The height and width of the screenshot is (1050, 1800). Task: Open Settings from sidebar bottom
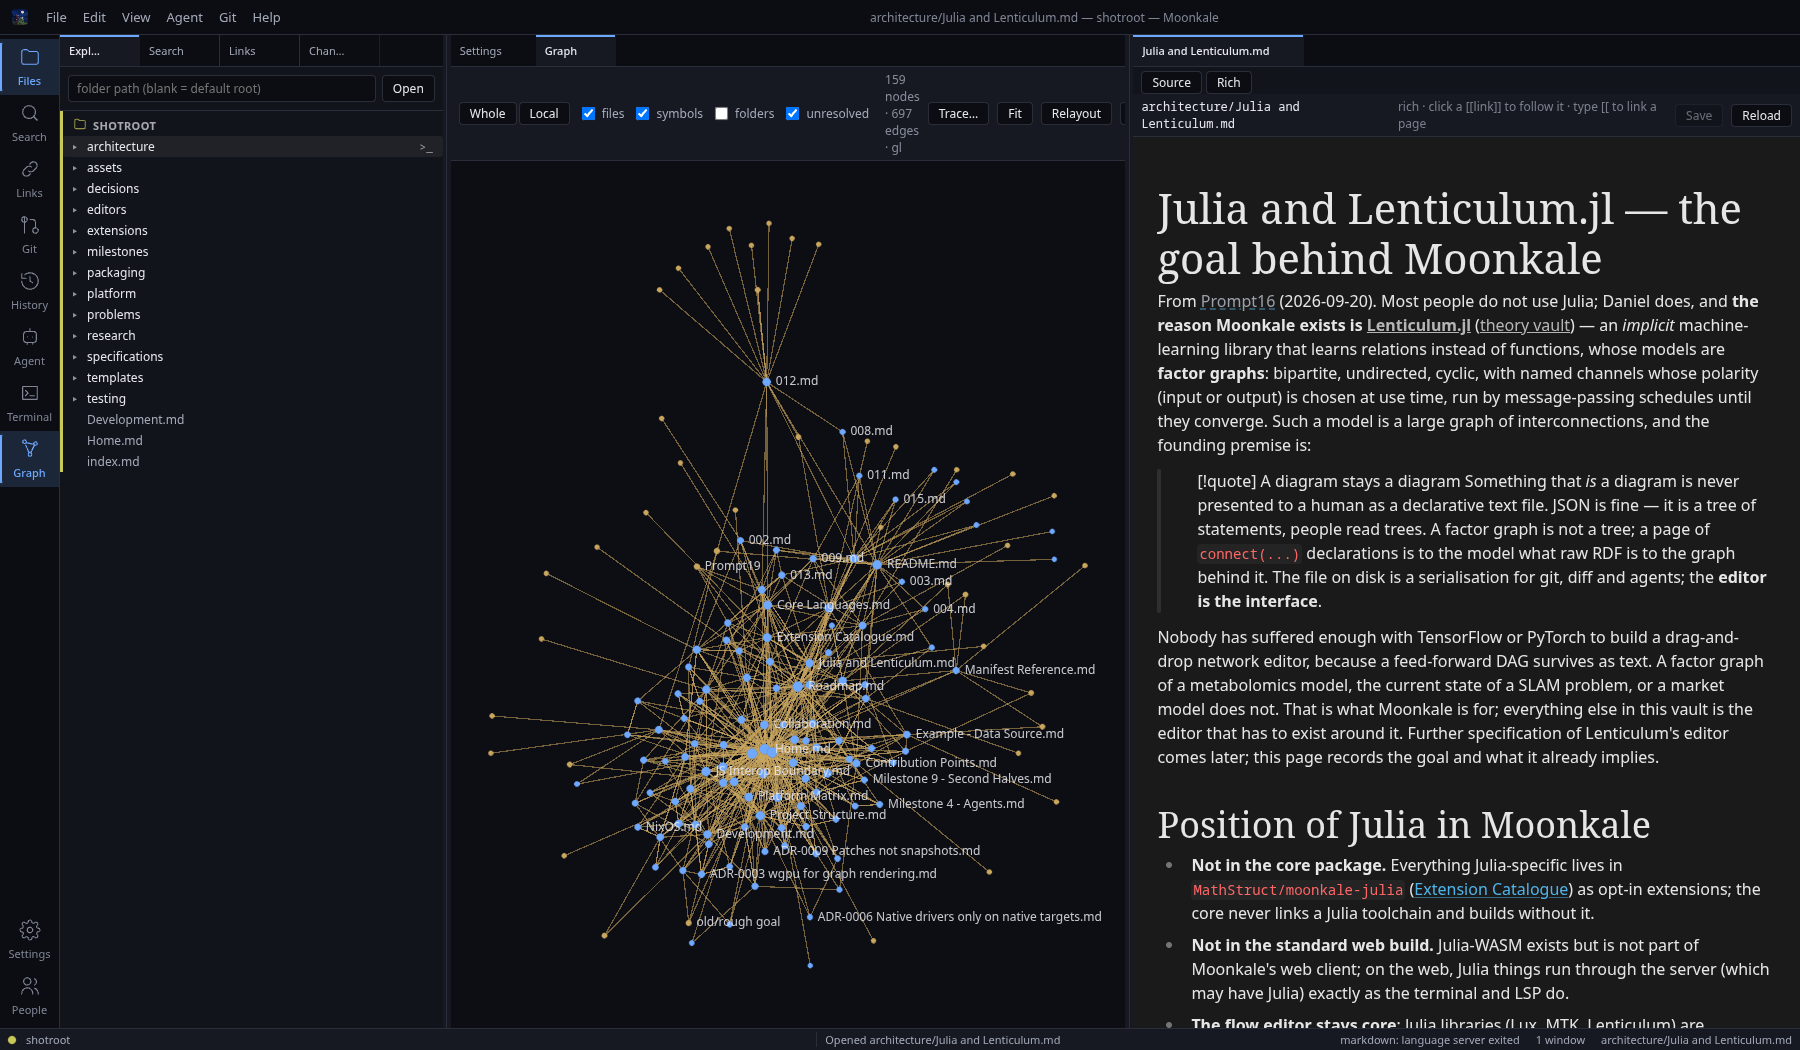coord(29,940)
